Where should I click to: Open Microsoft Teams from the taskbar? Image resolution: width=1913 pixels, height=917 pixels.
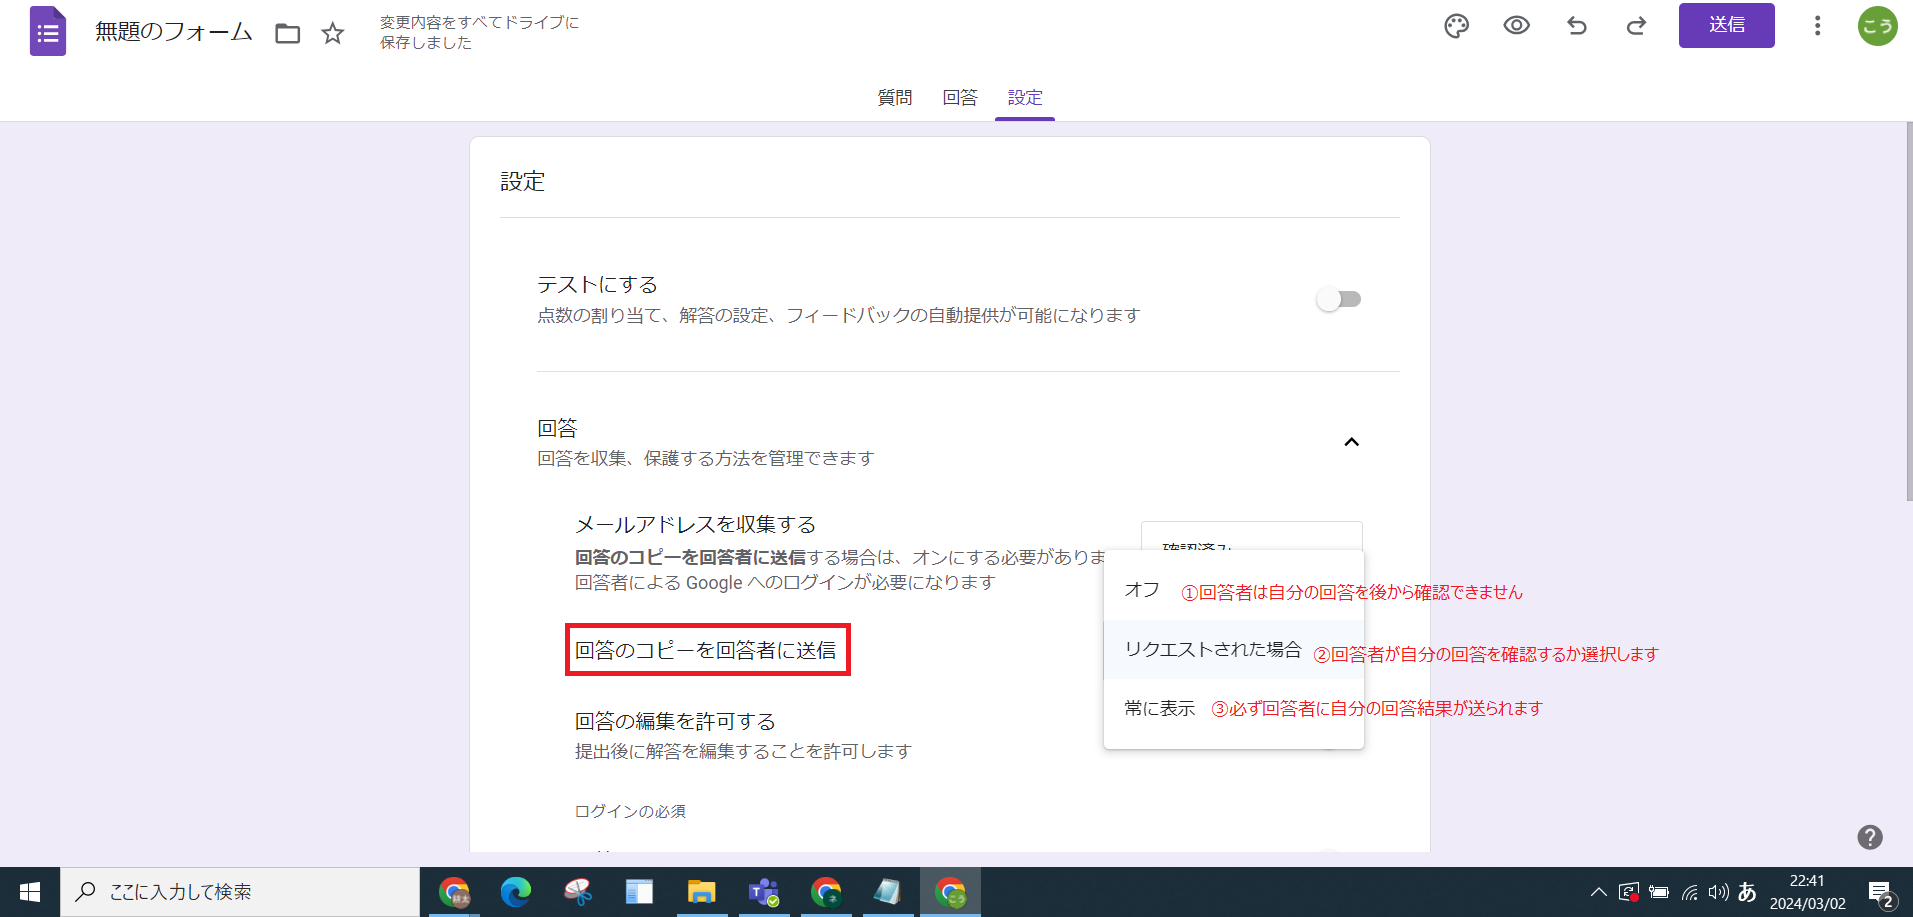pos(763,891)
